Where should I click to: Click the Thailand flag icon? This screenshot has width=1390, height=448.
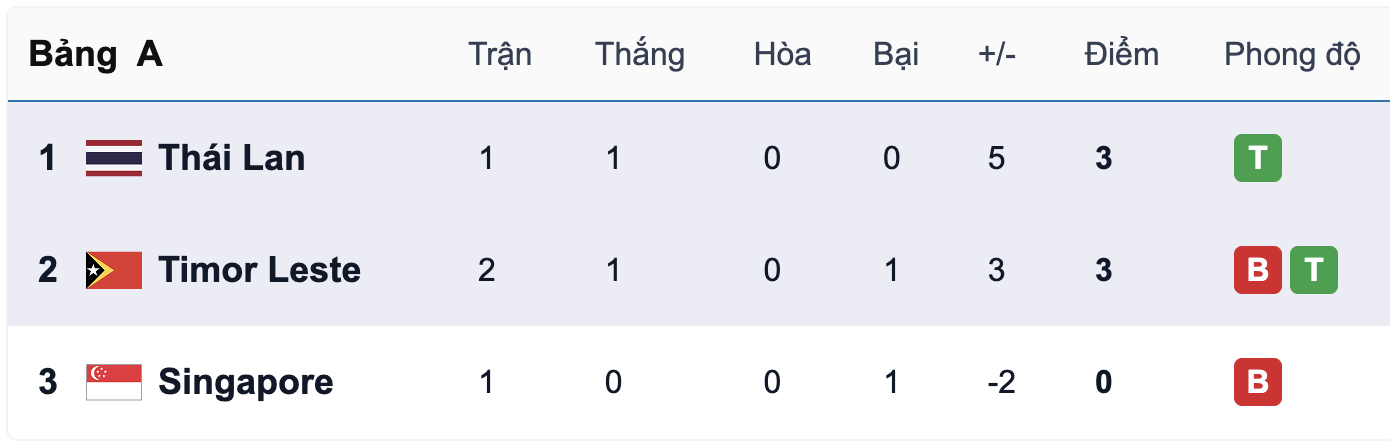[113, 158]
